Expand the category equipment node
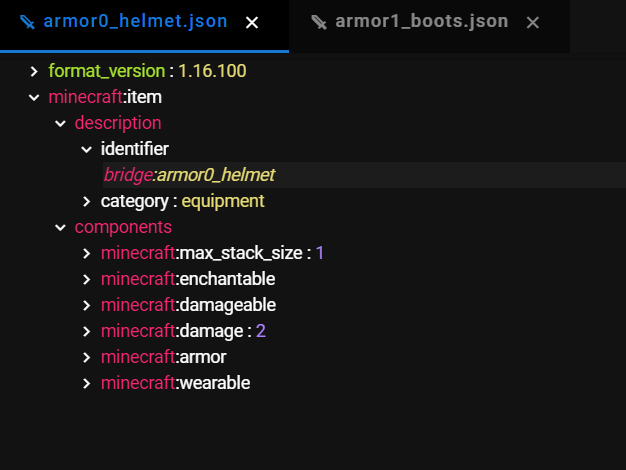The image size is (626, 470). 86,201
